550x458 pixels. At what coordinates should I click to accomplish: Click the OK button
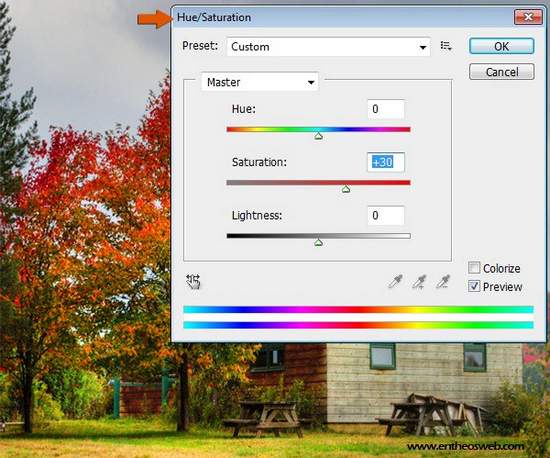[x=502, y=46]
